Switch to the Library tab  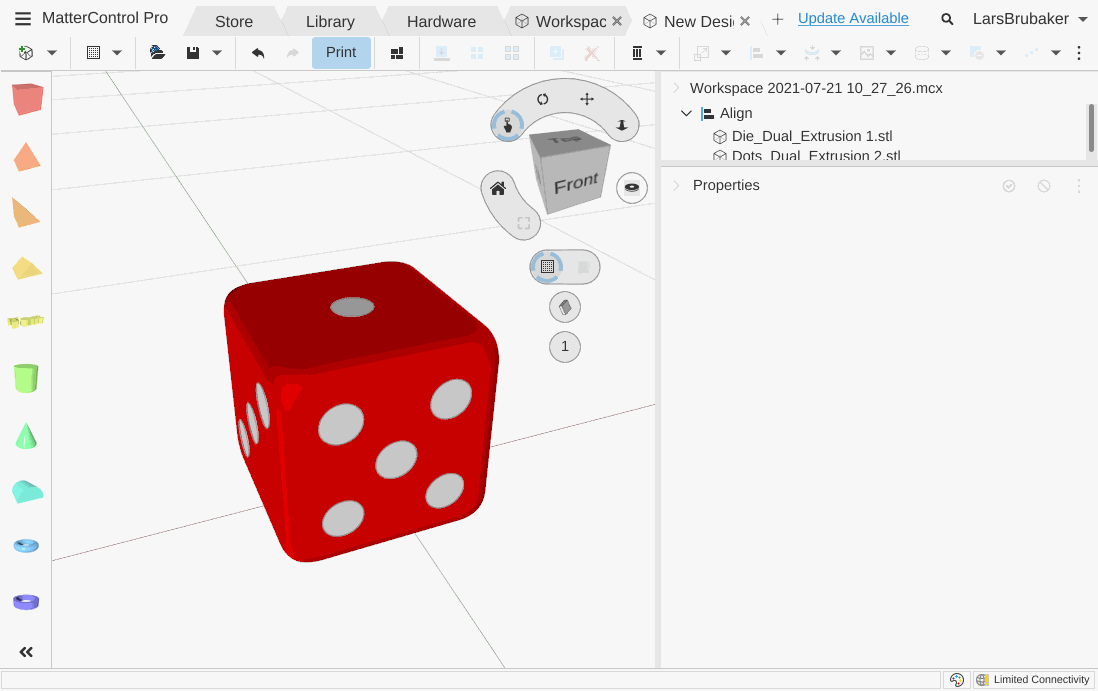(330, 21)
